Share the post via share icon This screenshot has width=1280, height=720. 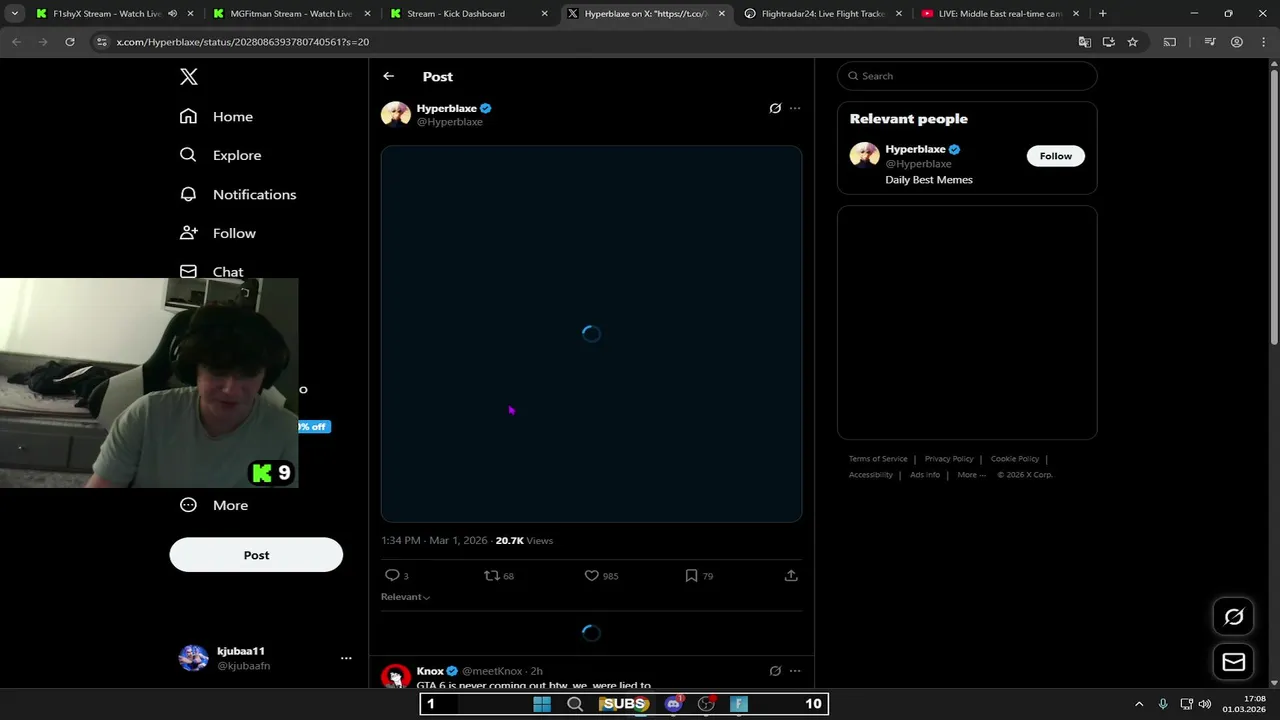pyautogui.click(x=791, y=576)
